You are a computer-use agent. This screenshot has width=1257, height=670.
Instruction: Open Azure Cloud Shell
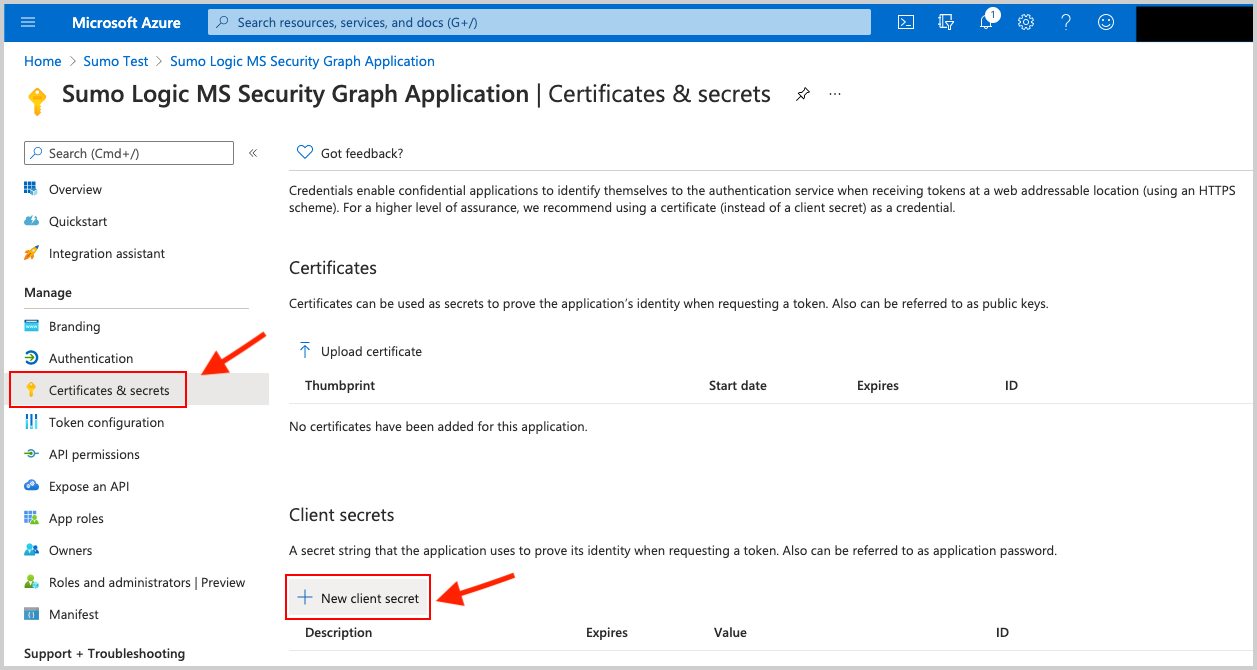pyautogui.click(x=905, y=21)
